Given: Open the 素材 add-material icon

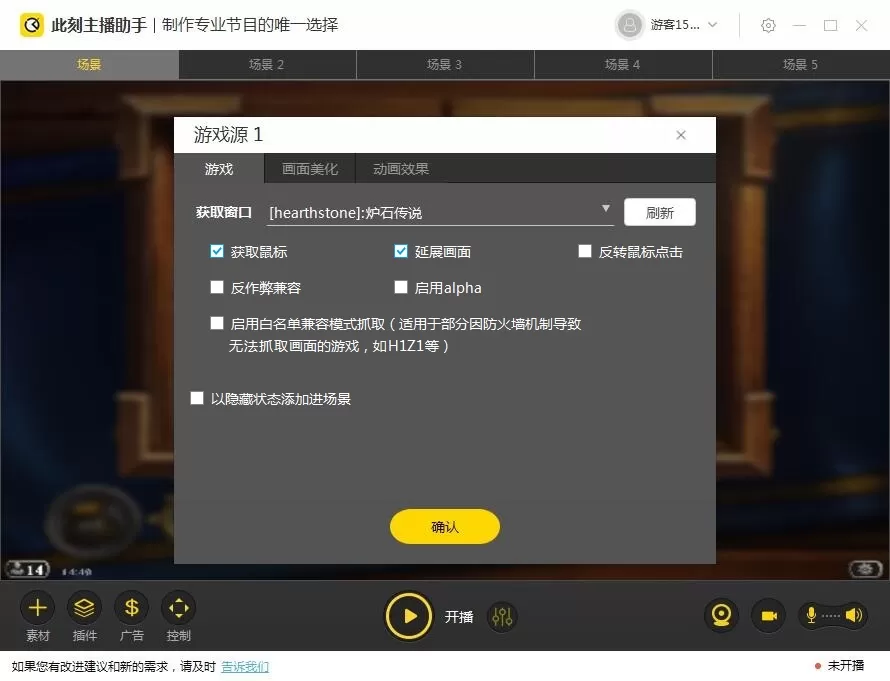Looking at the screenshot, I should (x=37, y=608).
